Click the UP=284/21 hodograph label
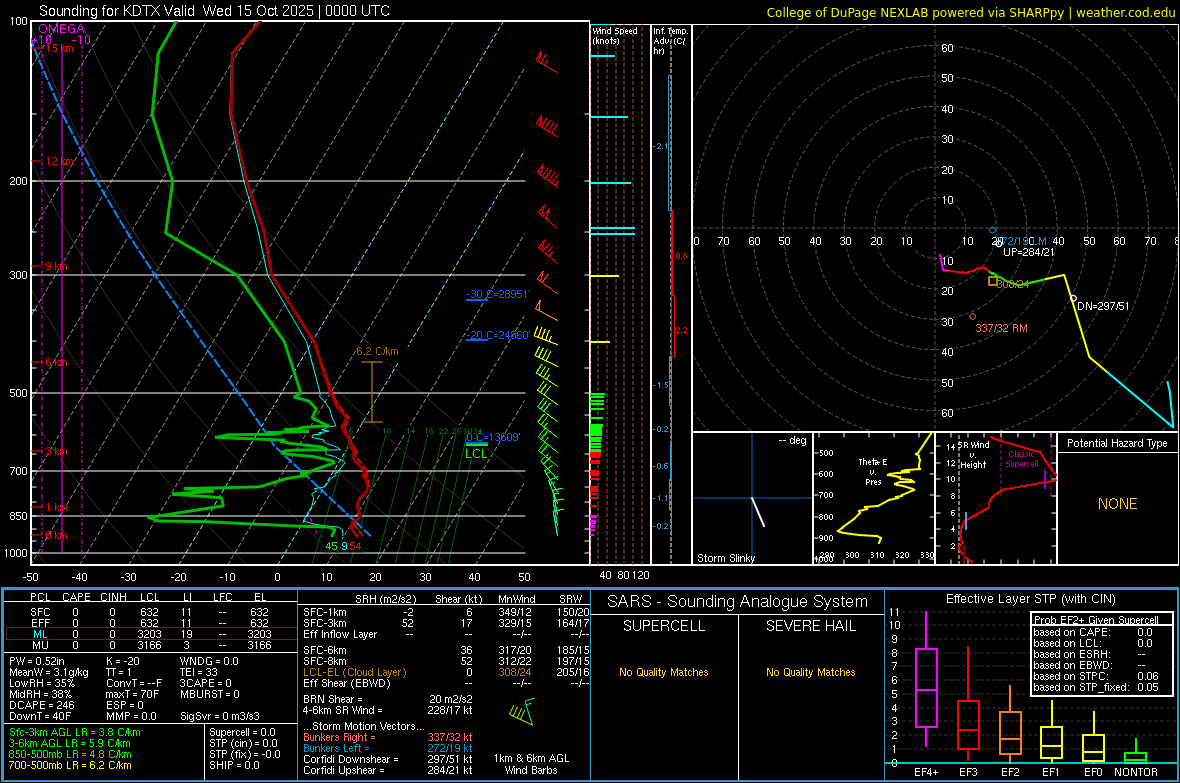The image size is (1180, 783). point(1029,252)
